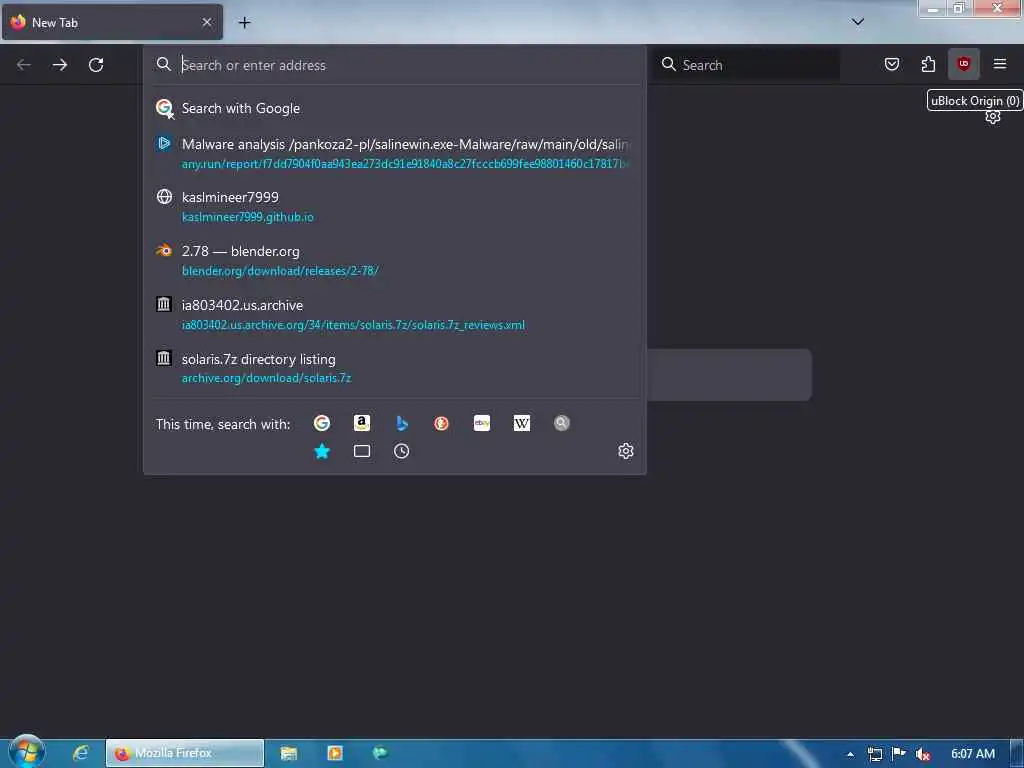Close the New Tab tab
1024x768 pixels.
pyautogui.click(x=207, y=22)
